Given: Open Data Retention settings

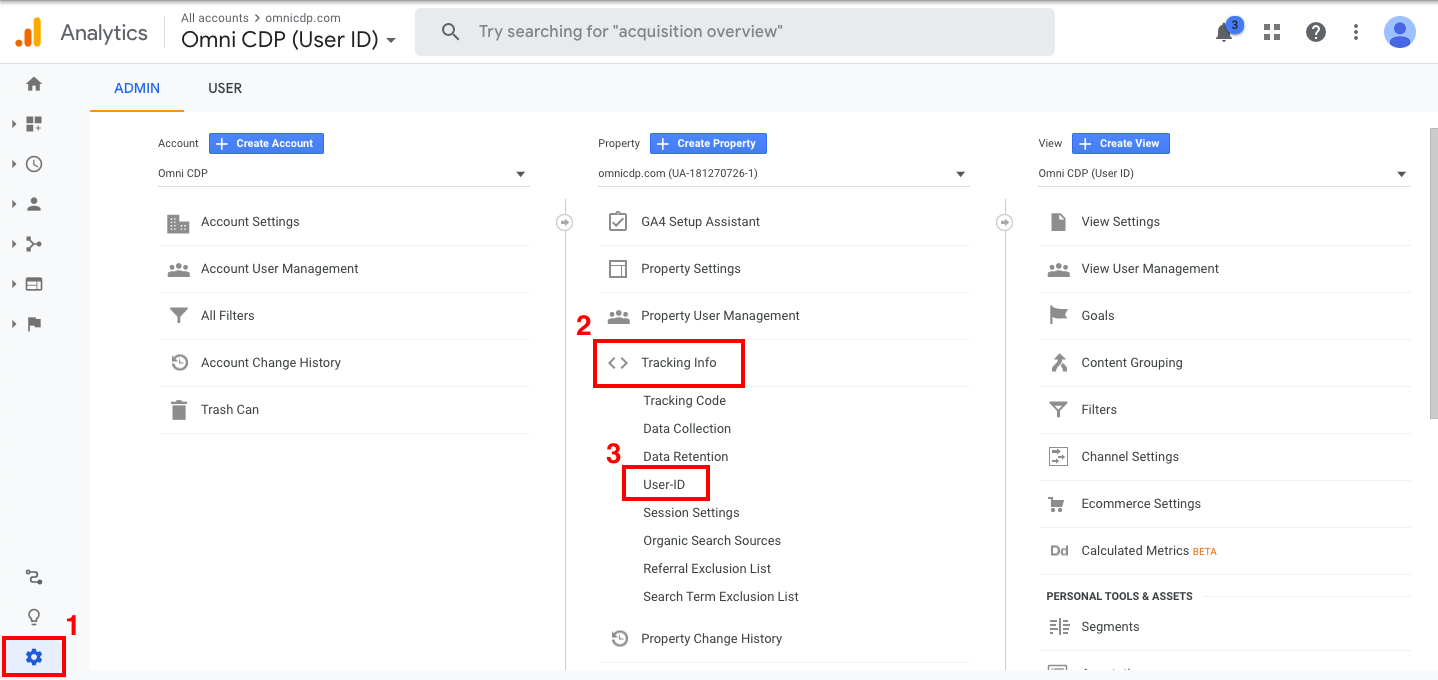Looking at the screenshot, I should [x=685, y=457].
